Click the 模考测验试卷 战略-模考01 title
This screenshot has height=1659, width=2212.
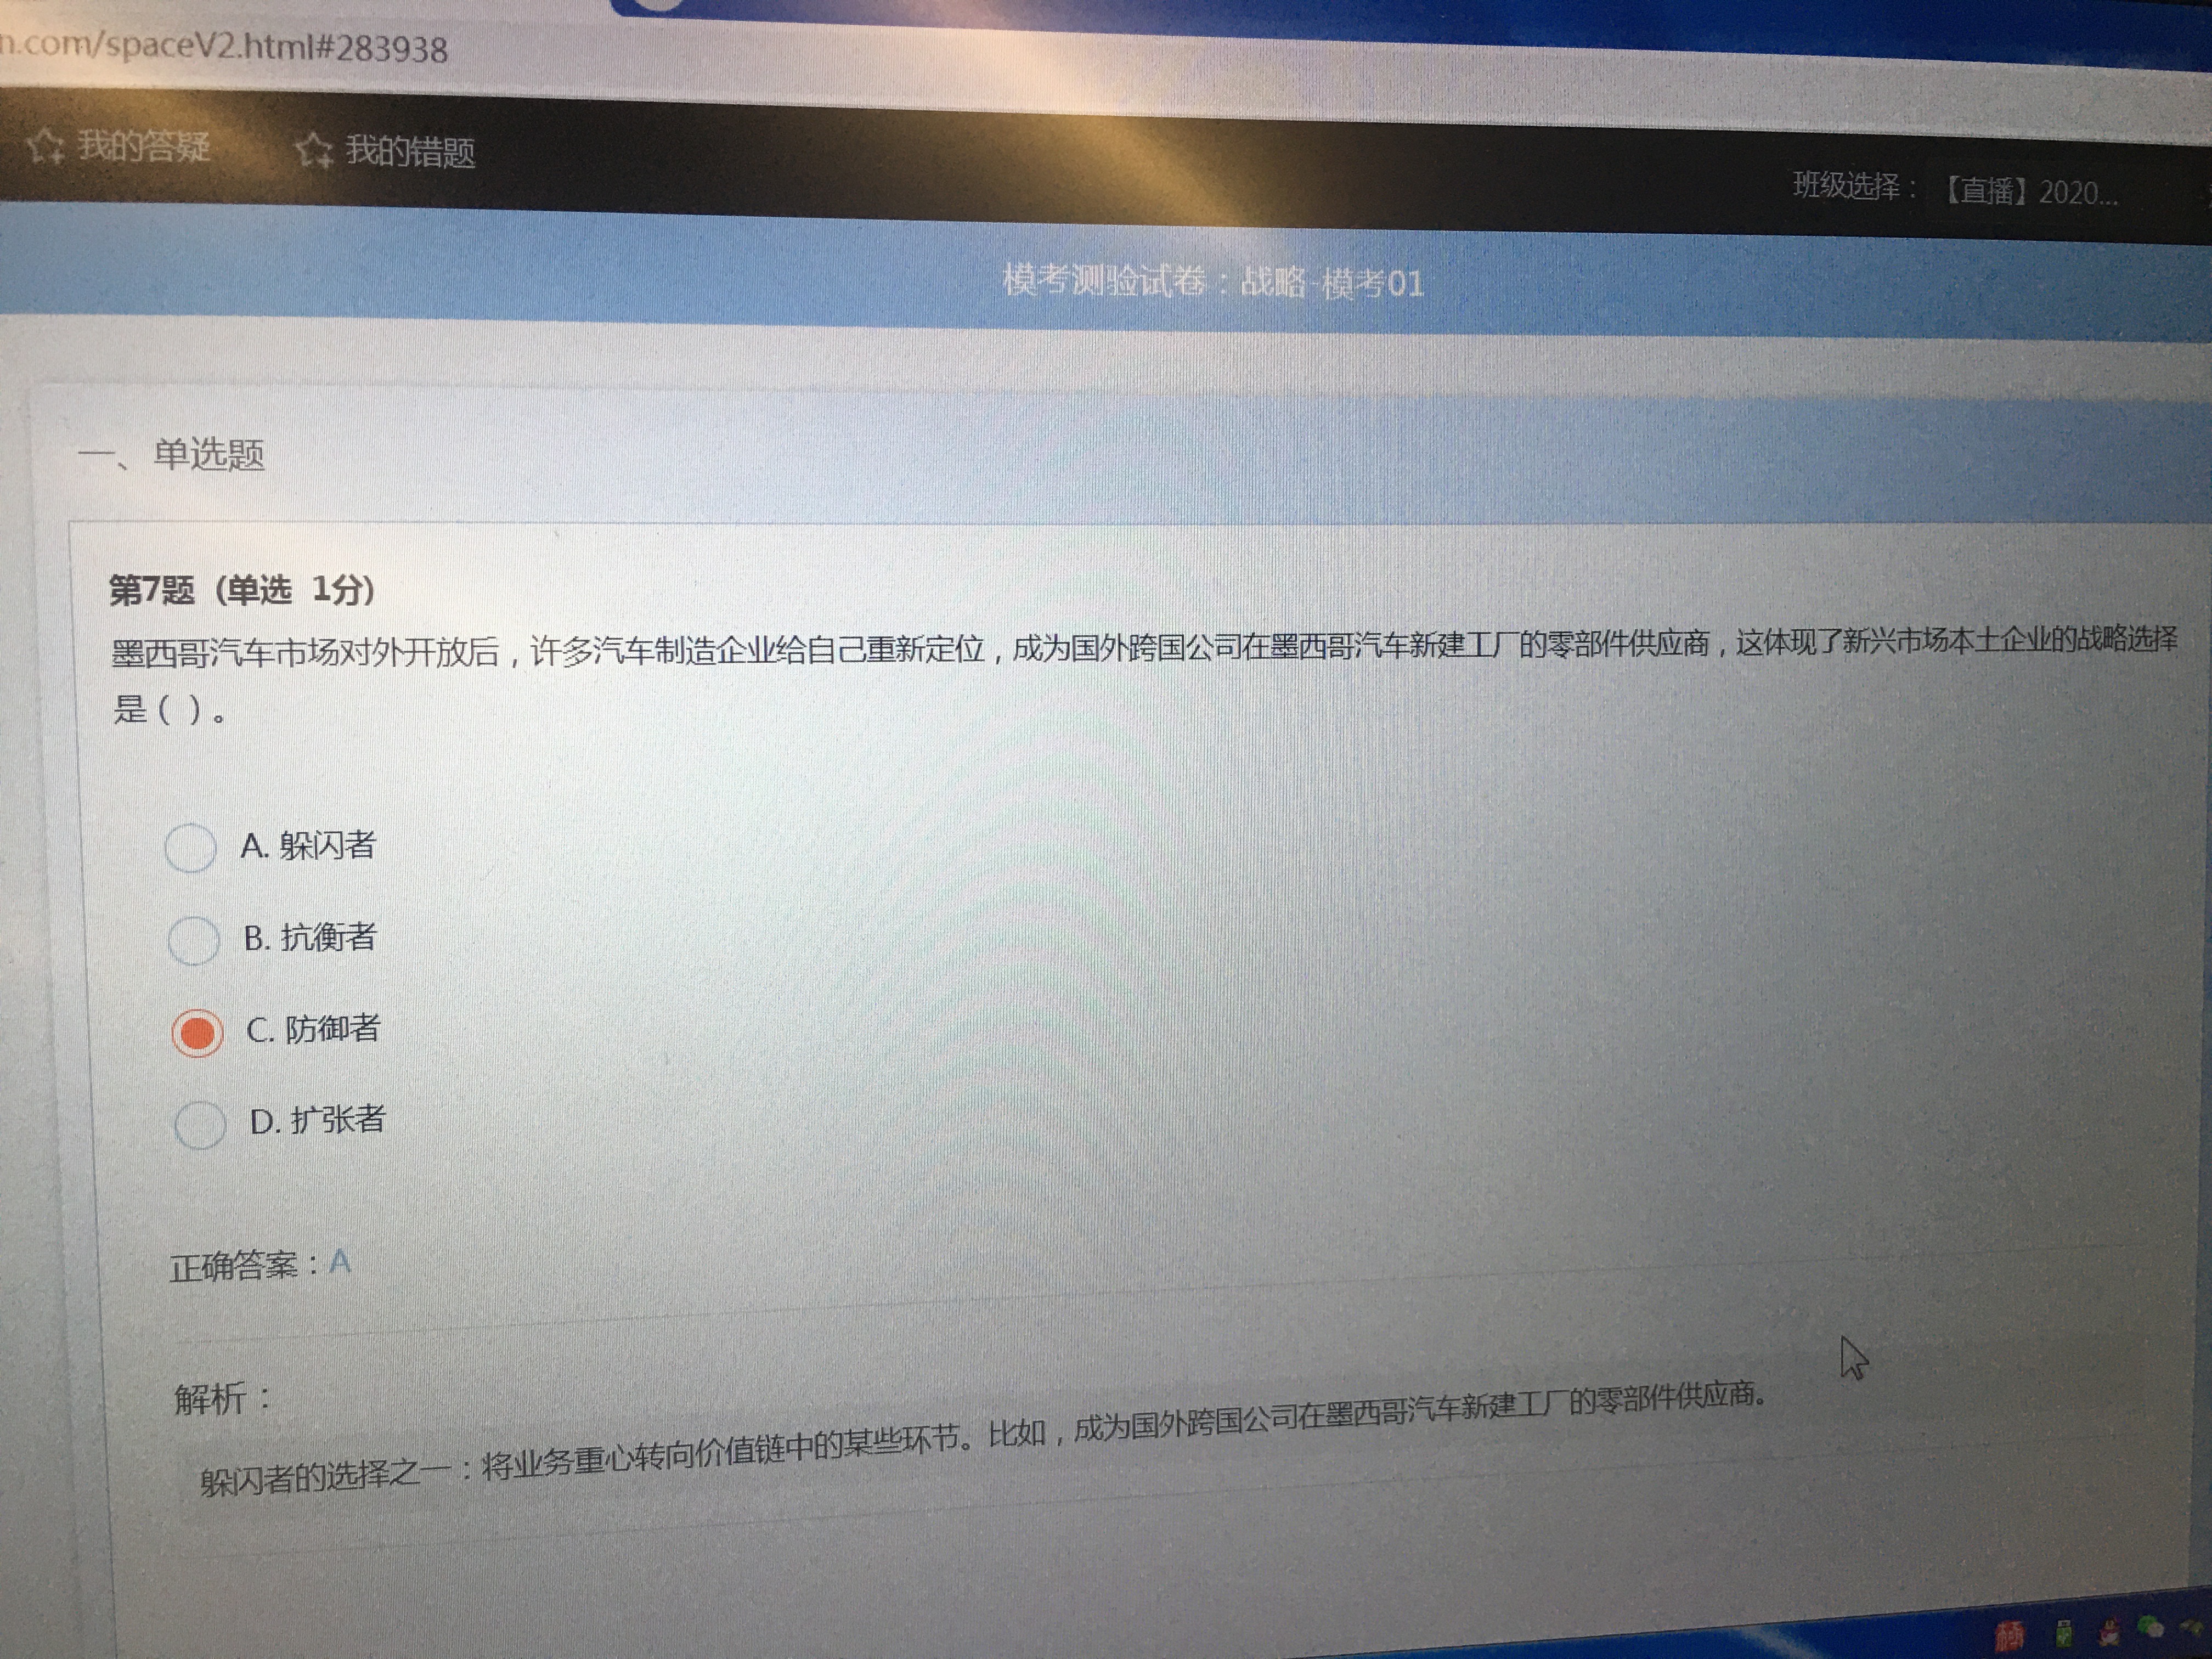point(1212,282)
